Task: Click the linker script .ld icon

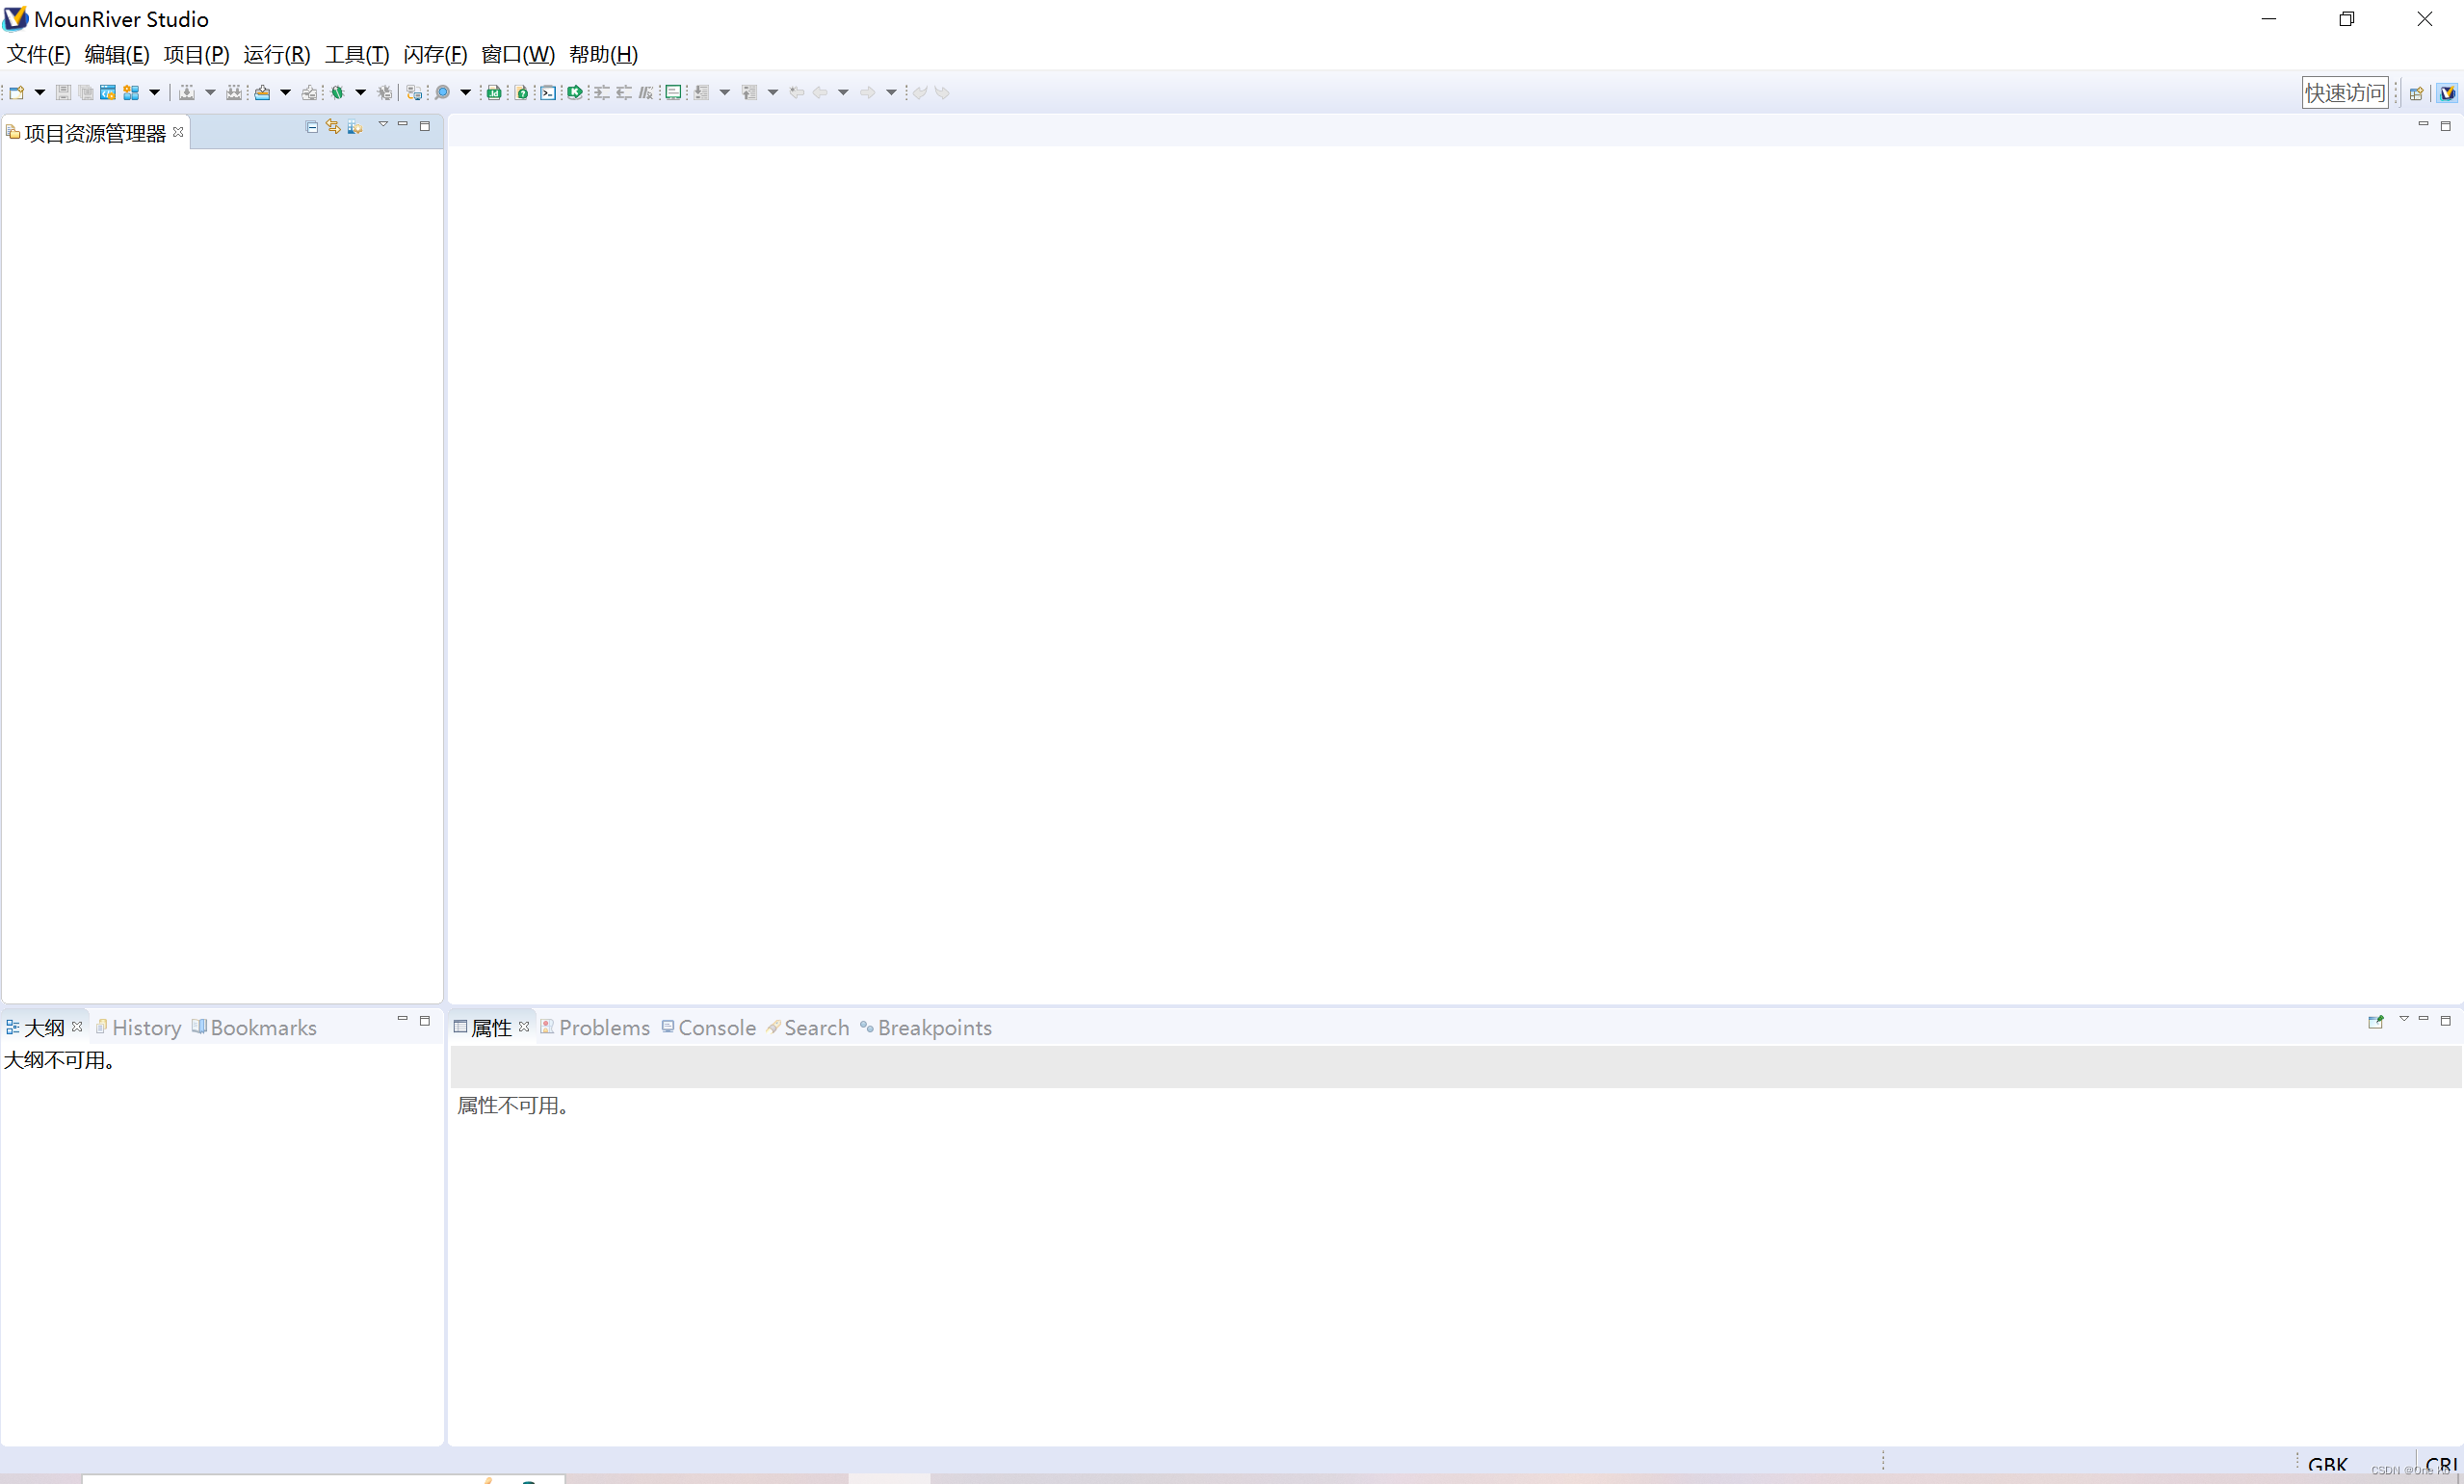Action: point(493,92)
